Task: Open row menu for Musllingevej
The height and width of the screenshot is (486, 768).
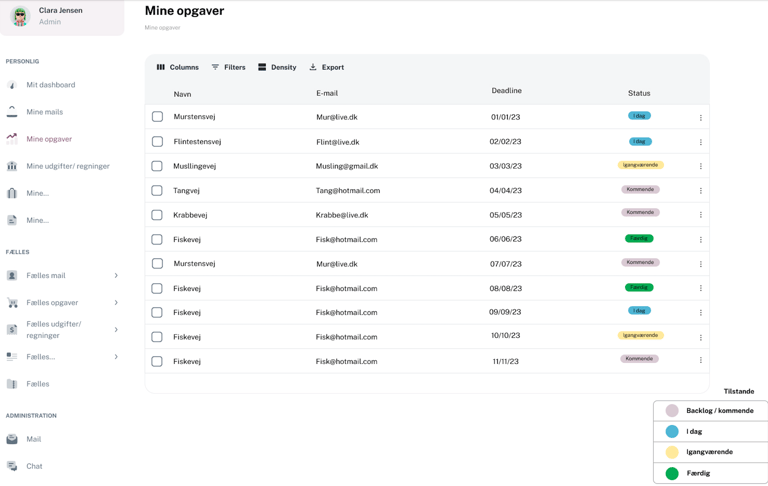Action: (x=700, y=166)
